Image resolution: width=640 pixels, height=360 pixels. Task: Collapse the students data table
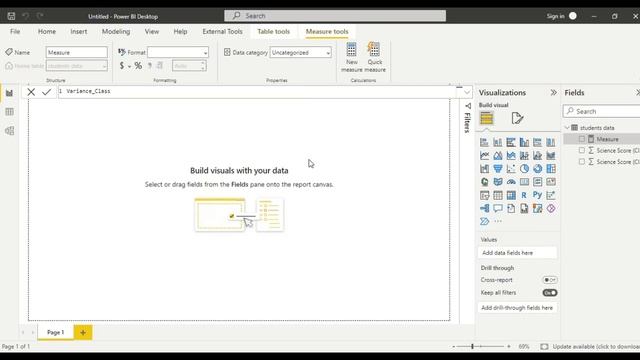(567, 128)
